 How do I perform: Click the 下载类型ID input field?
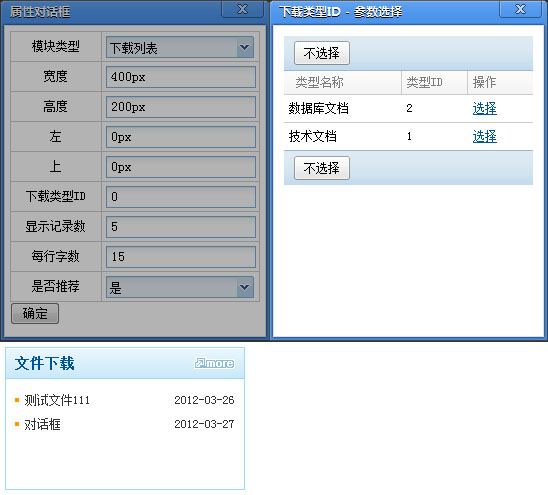point(181,197)
